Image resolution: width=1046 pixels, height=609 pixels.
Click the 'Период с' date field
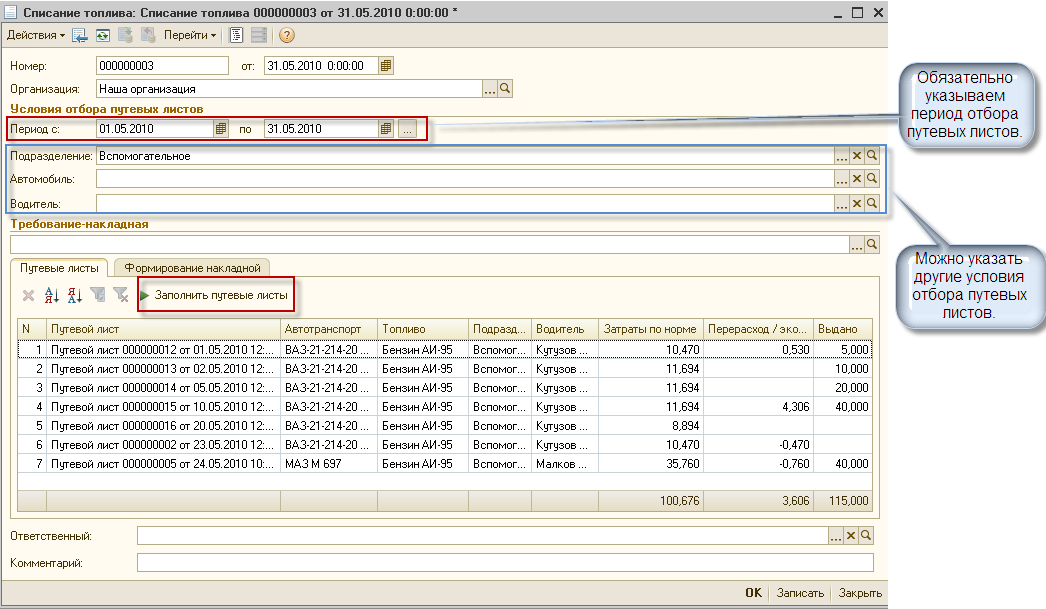tap(155, 129)
